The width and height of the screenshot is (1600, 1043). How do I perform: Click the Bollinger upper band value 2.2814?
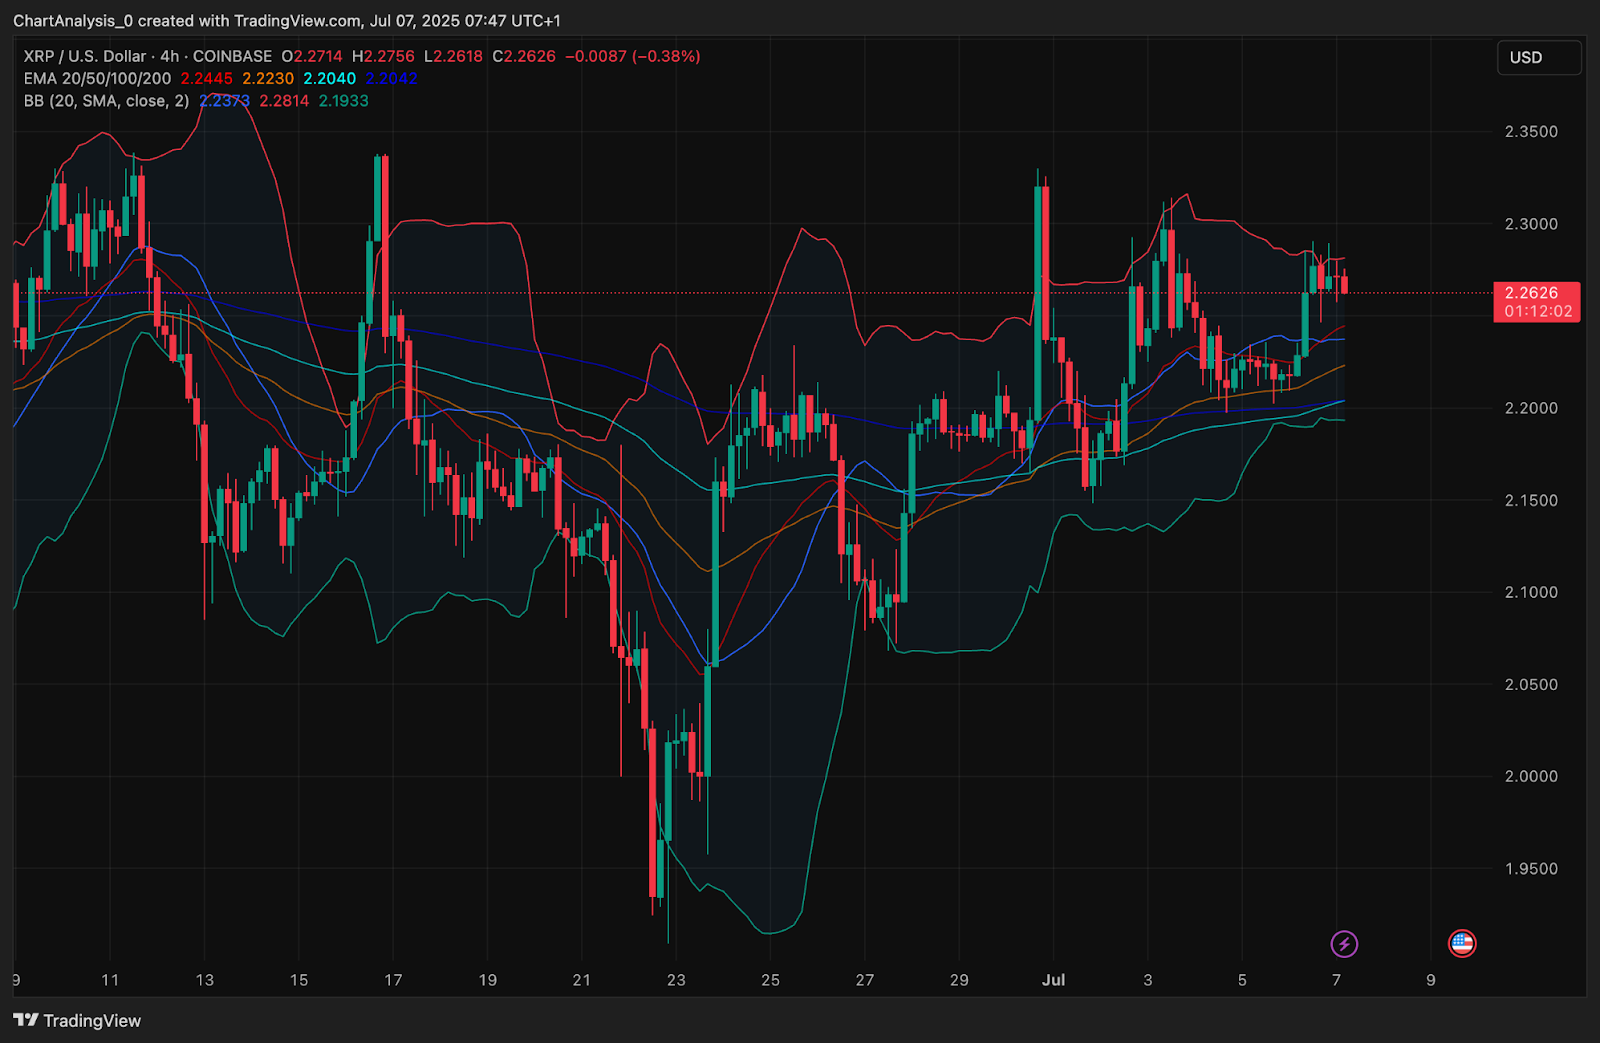[x=284, y=101]
